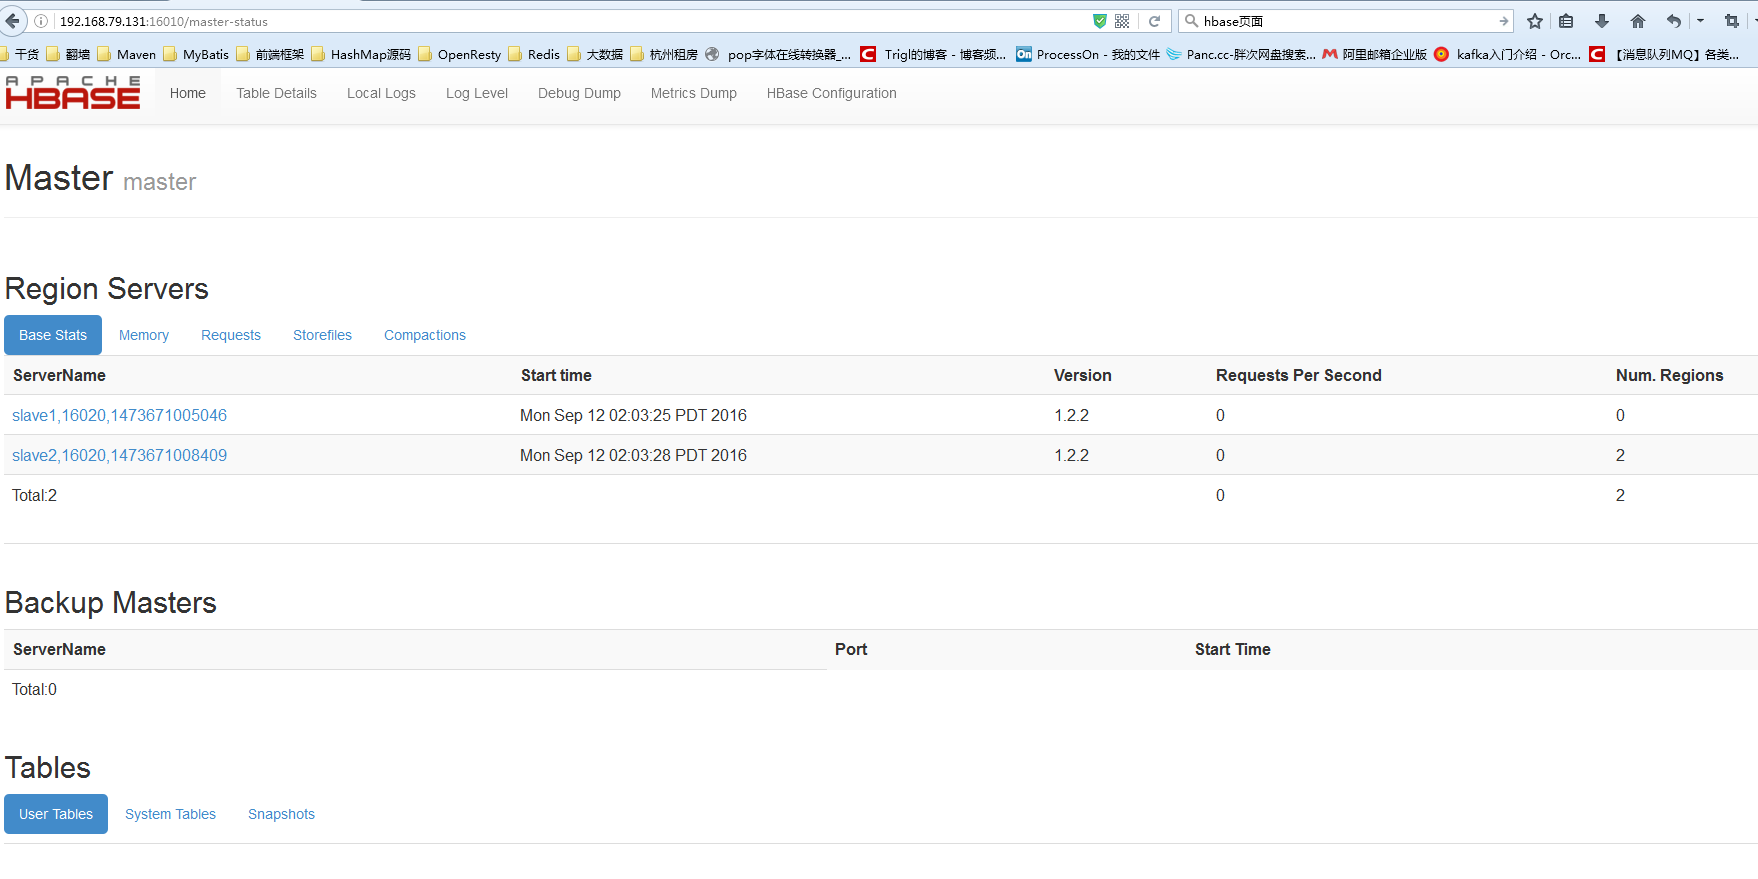
Task: Expand the dropdown arrow next to undo icon
Action: pyautogui.click(x=1700, y=21)
